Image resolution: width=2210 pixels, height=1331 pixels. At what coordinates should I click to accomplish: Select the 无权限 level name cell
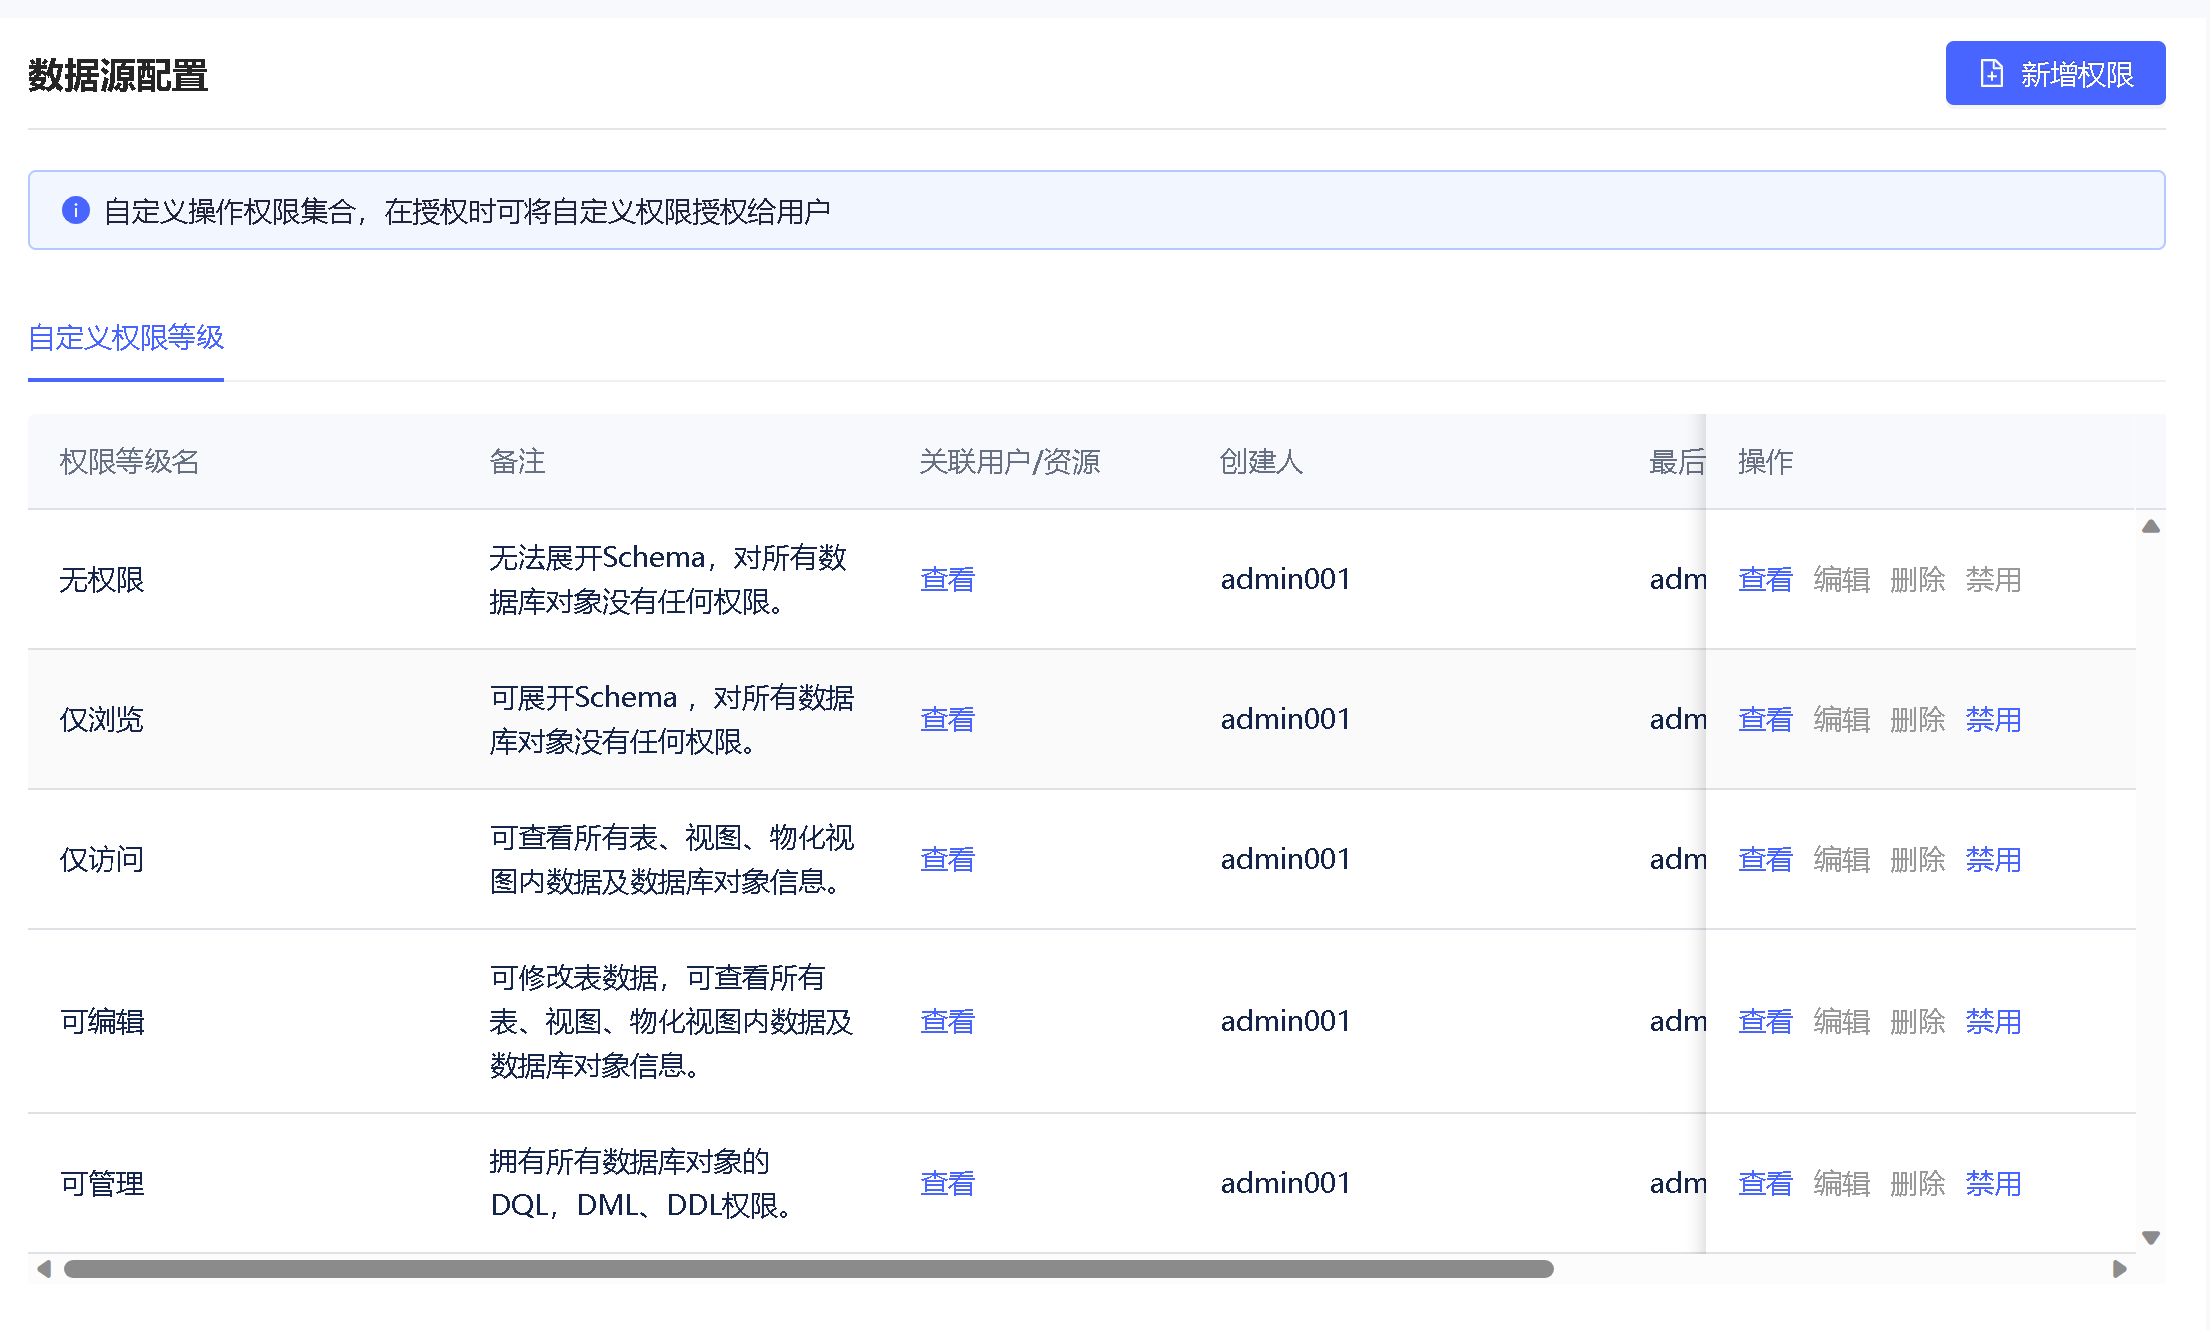coord(102,580)
